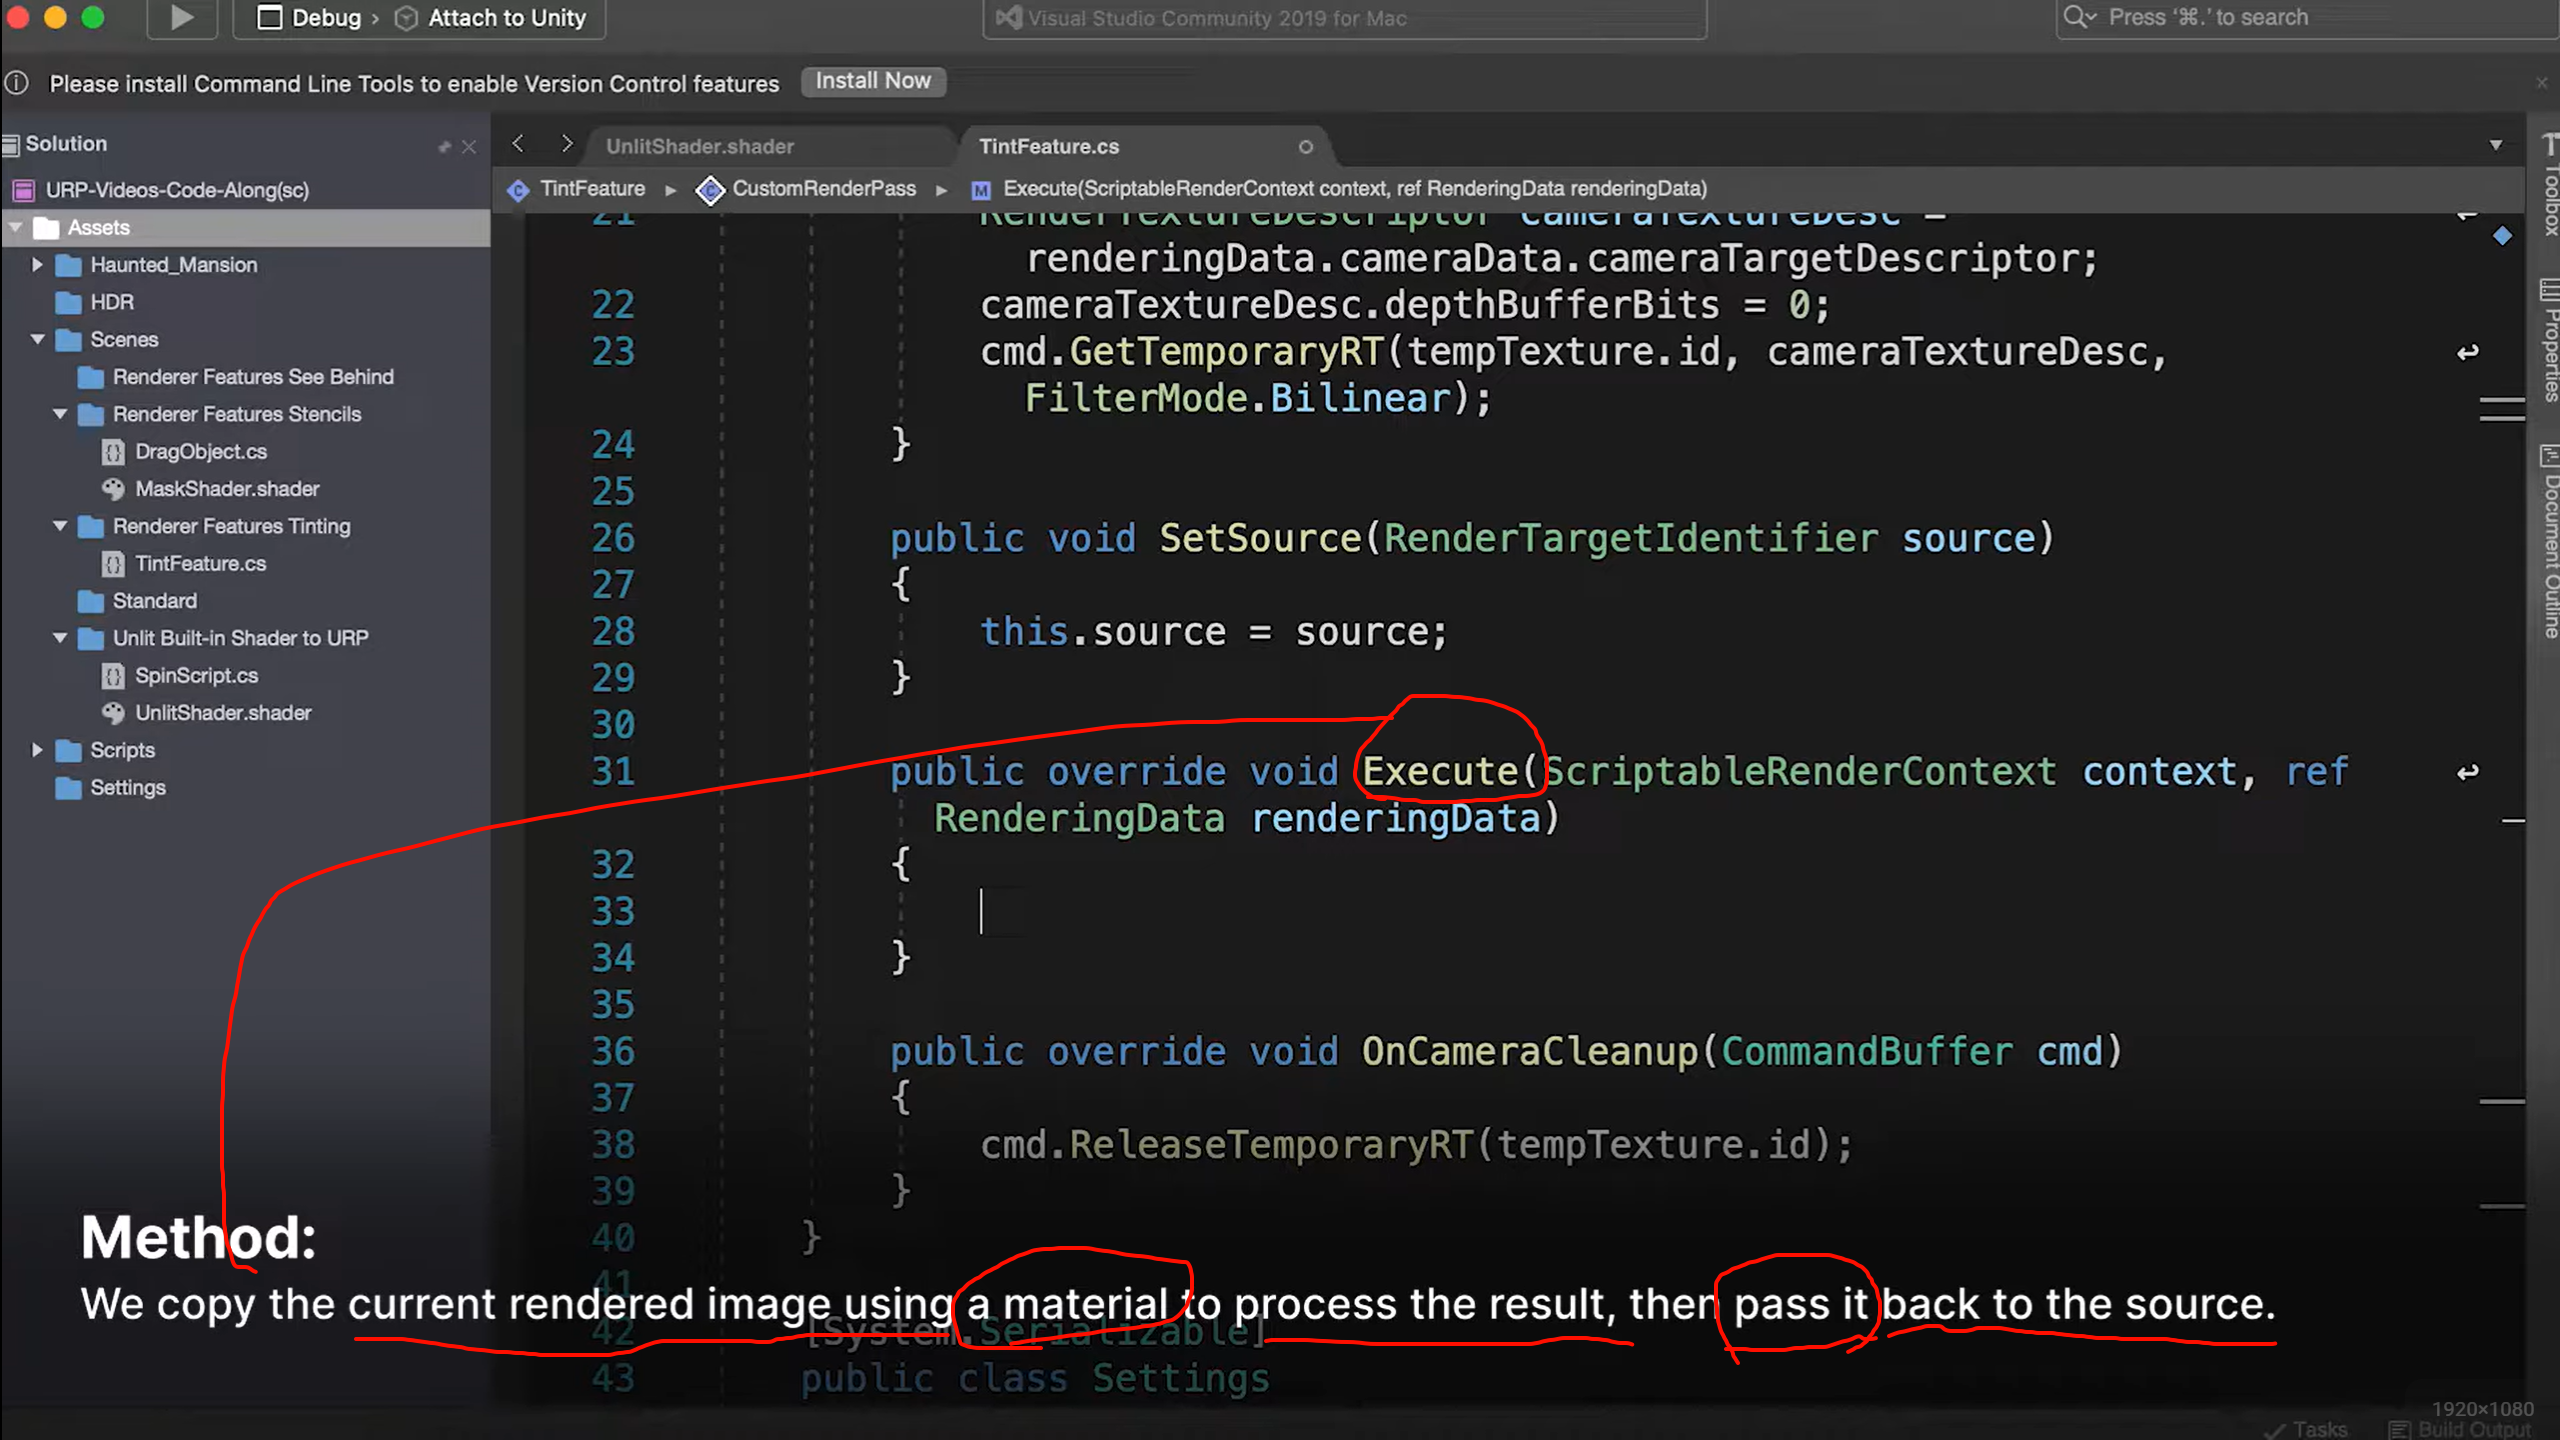This screenshot has width=2560, height=1440.
Task: Click the UnlitShader.shader file icon in tree
Action: point(113,713)
